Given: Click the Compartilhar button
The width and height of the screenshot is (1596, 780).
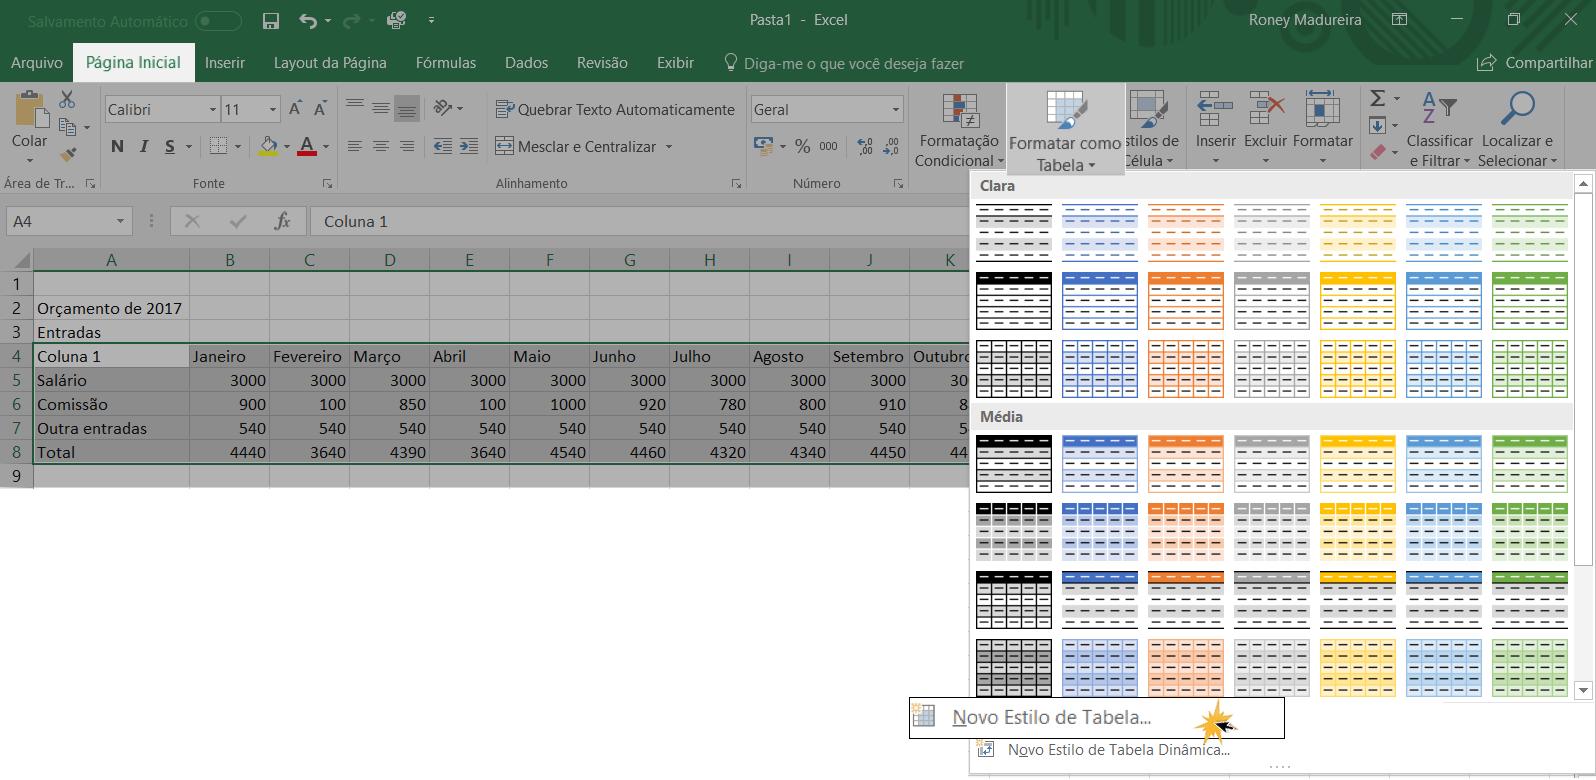Looking at the screenshot, I should (x=1535, y=62).
